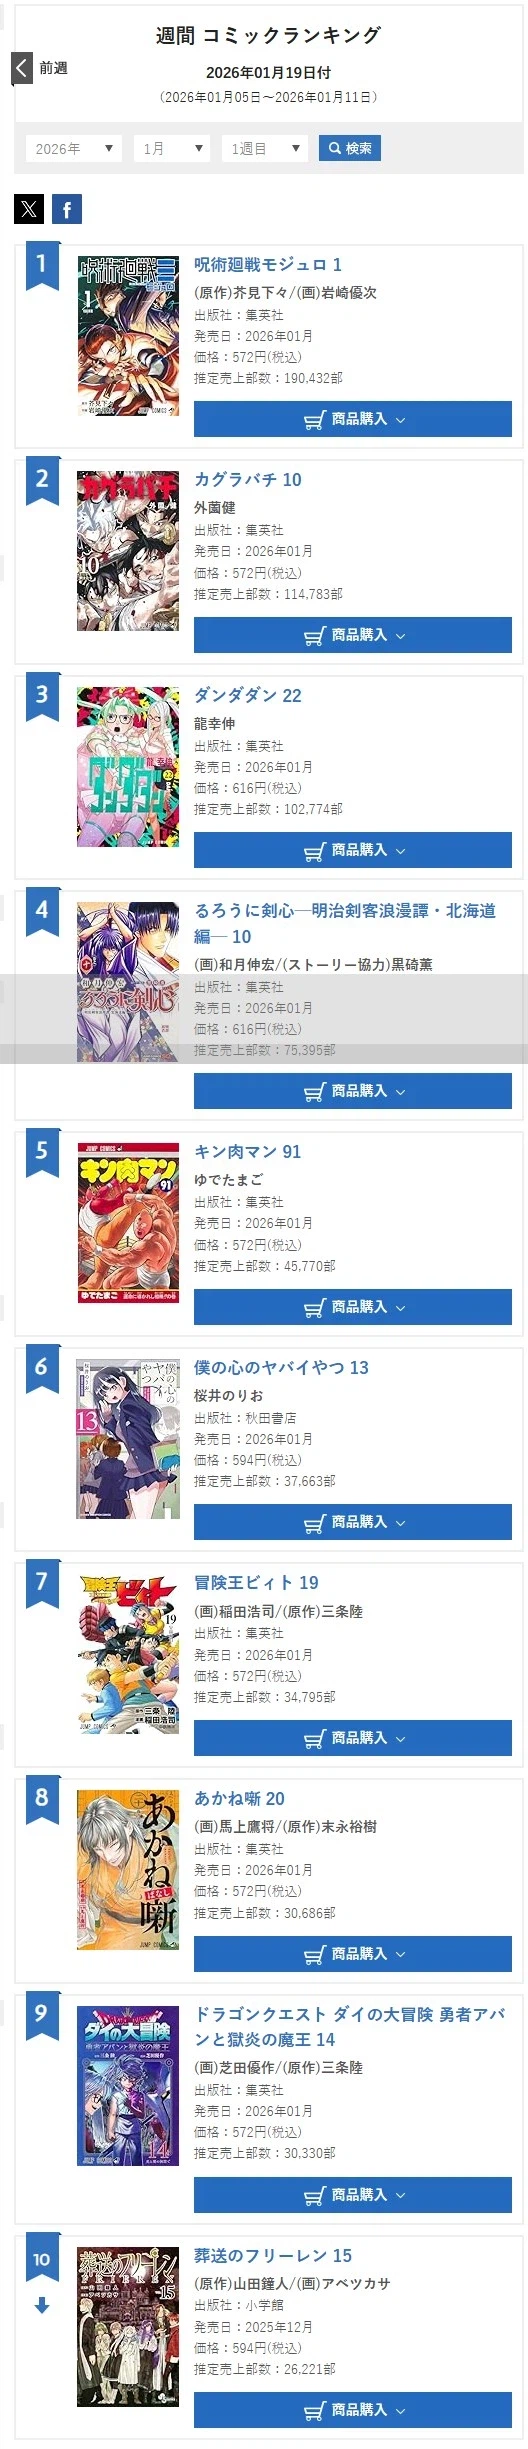Viewport: 528px width, 2449px height.
Task: Open the あかね噺 20 title link
Action: 239,1798
